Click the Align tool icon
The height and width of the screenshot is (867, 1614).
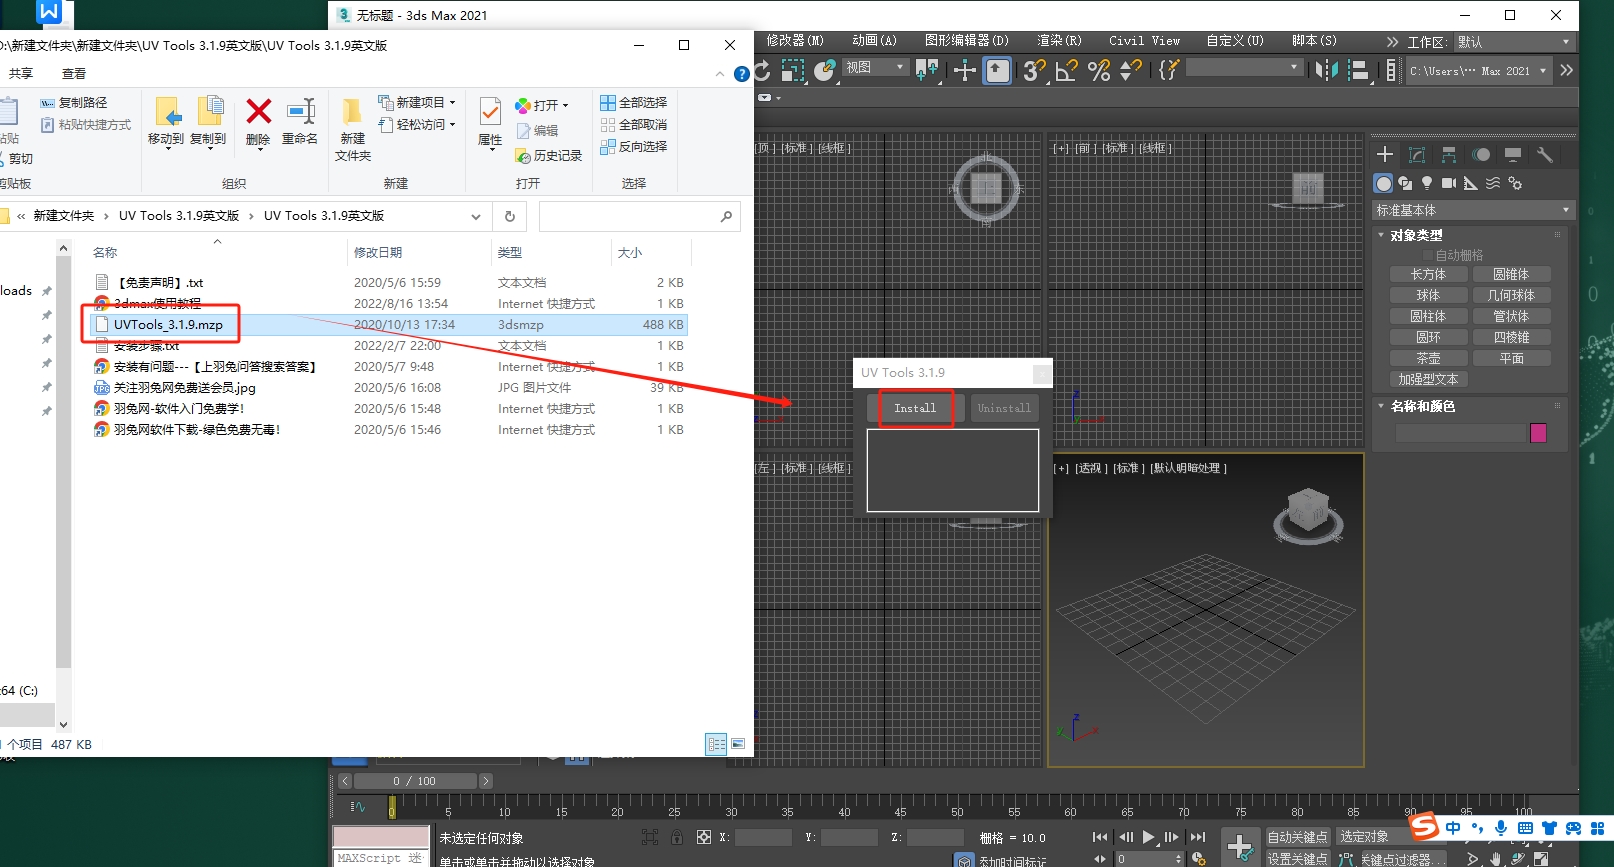click(x=1358, y=70)
